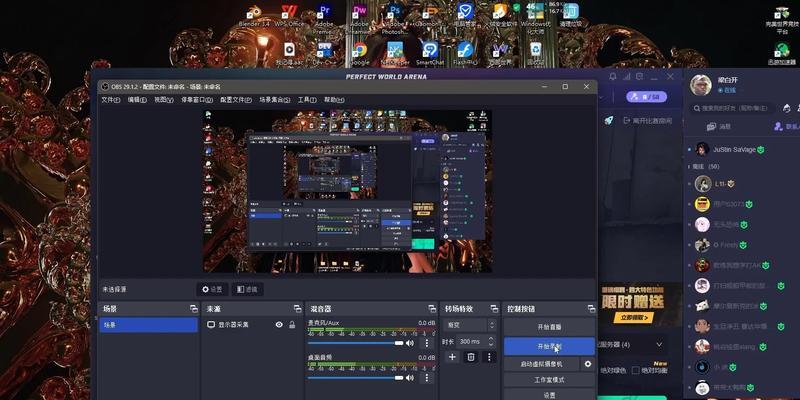
Task: Open the OBS 文件 menu
Action: point(111,100)
